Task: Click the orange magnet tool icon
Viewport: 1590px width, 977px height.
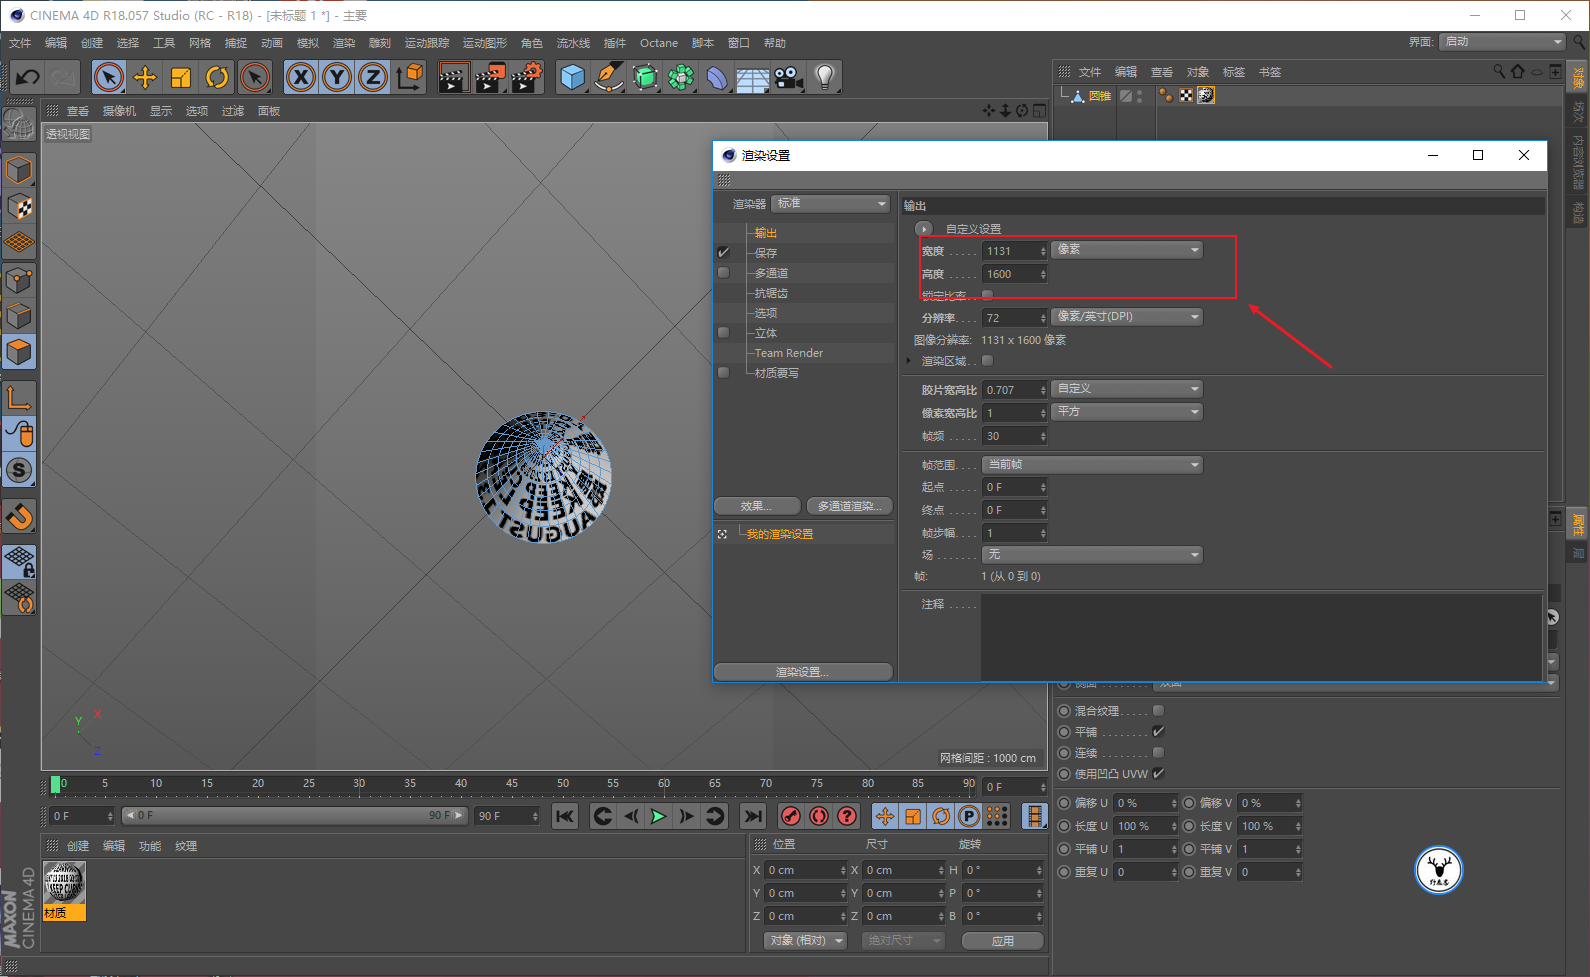Action: (19, 517)
